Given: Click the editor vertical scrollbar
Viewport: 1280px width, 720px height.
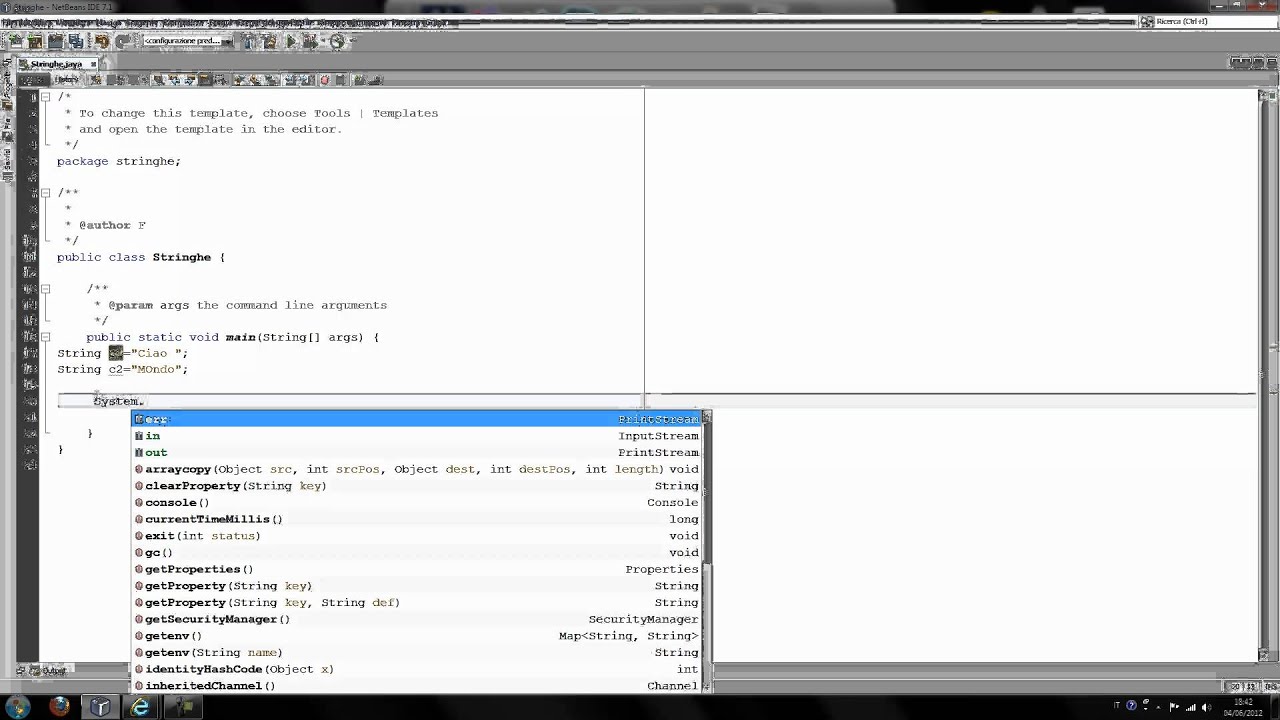Looking at the screenshot, I should (1264, 375).
